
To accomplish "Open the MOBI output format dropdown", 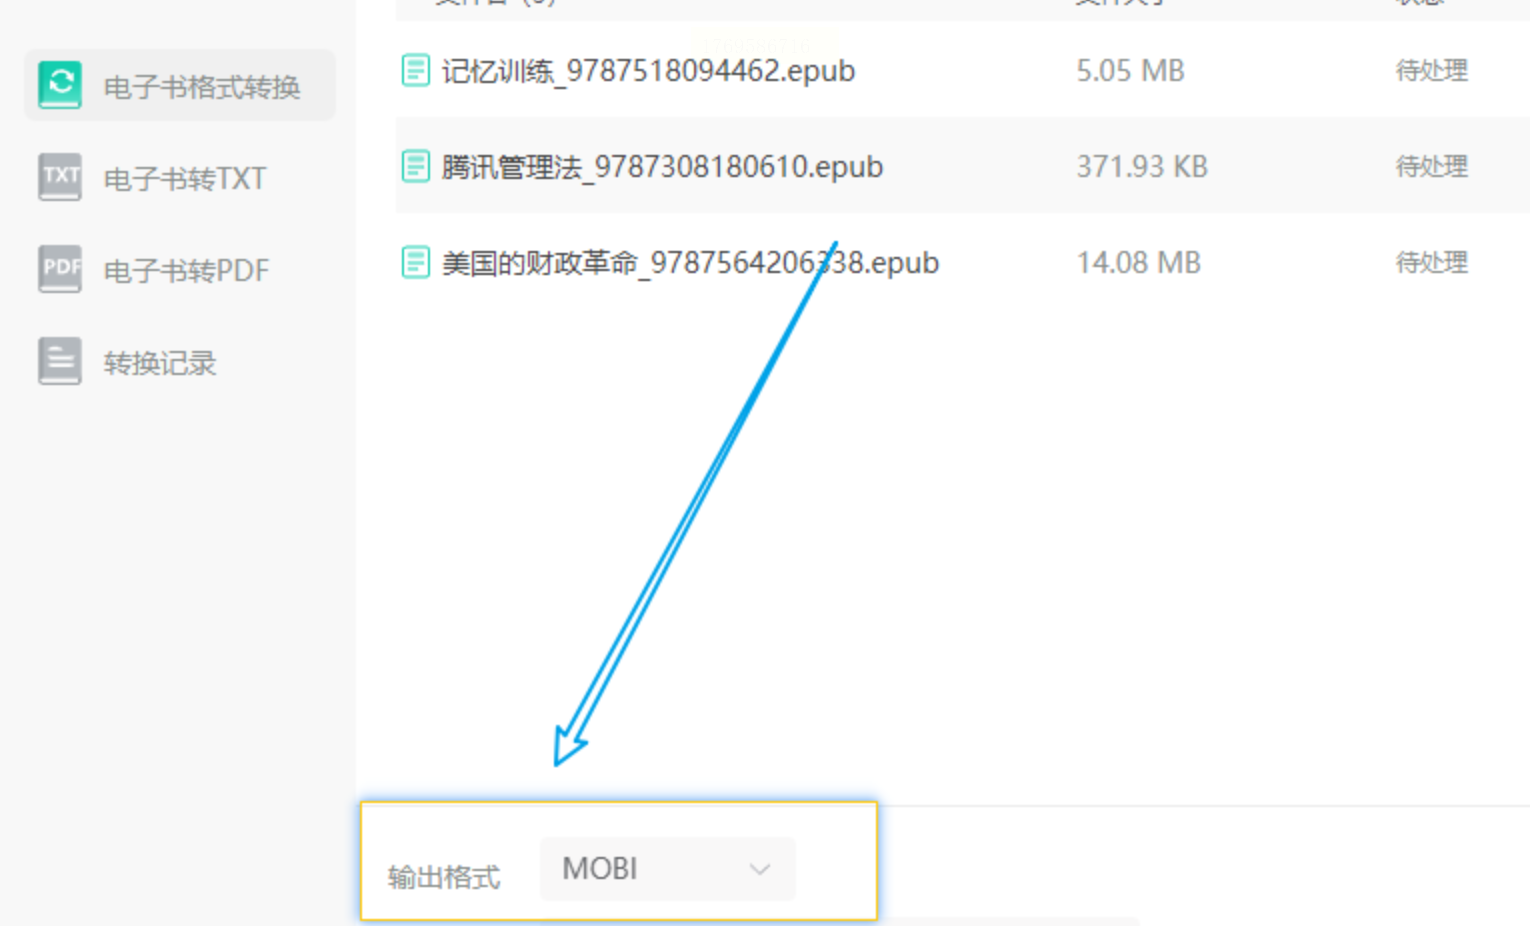I will click(x=667, y=869).
